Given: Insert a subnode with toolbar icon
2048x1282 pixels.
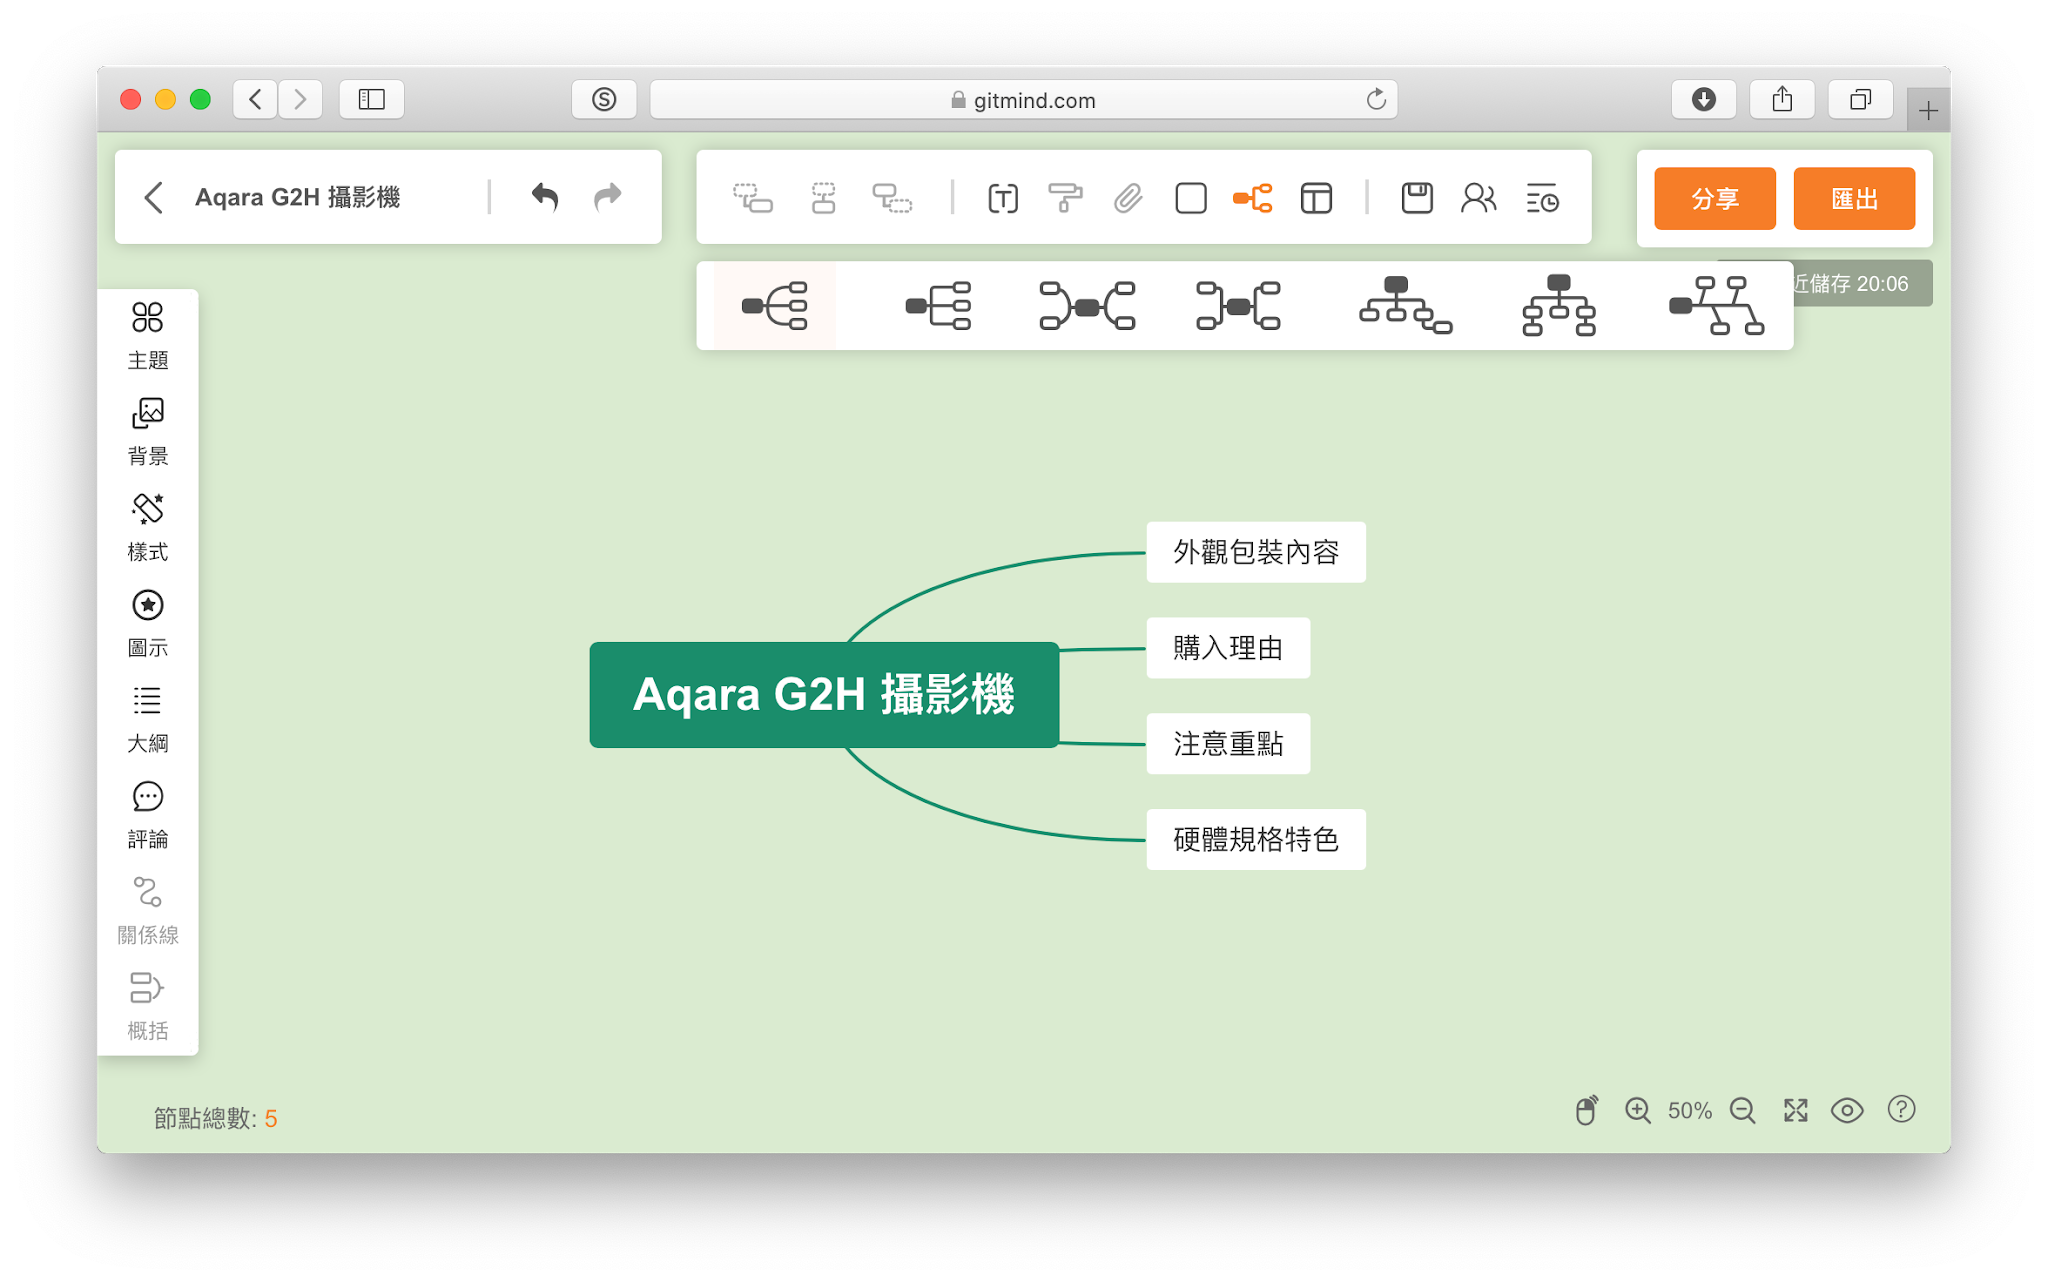Looking at the screenshot, I should click(752, 198).
